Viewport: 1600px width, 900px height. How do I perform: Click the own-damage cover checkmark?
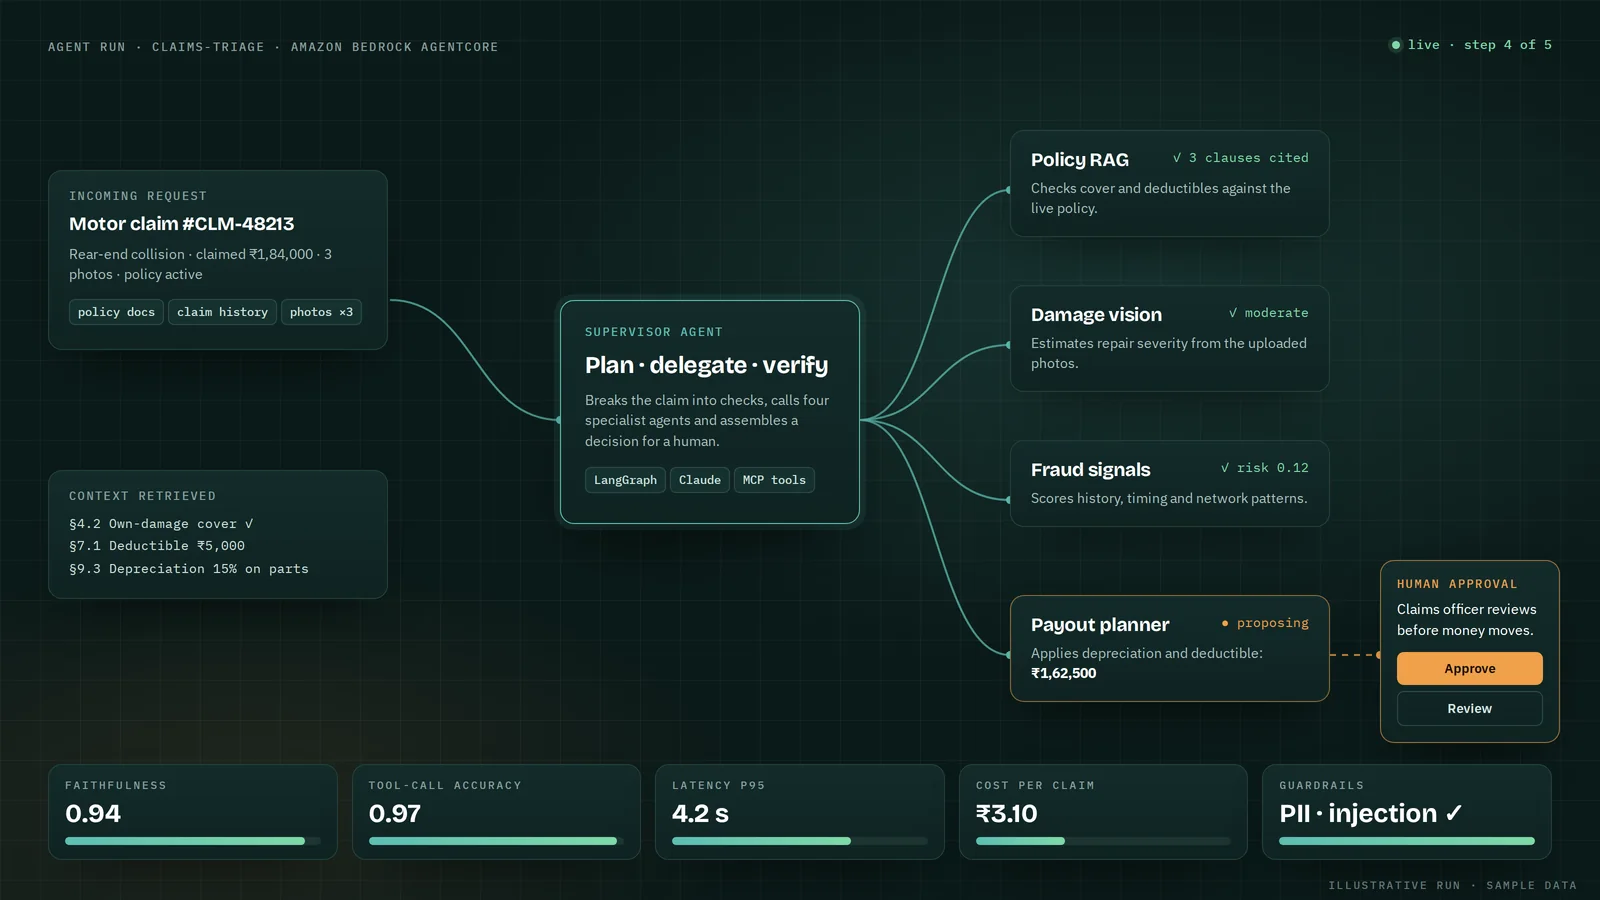tap(249, 524)
